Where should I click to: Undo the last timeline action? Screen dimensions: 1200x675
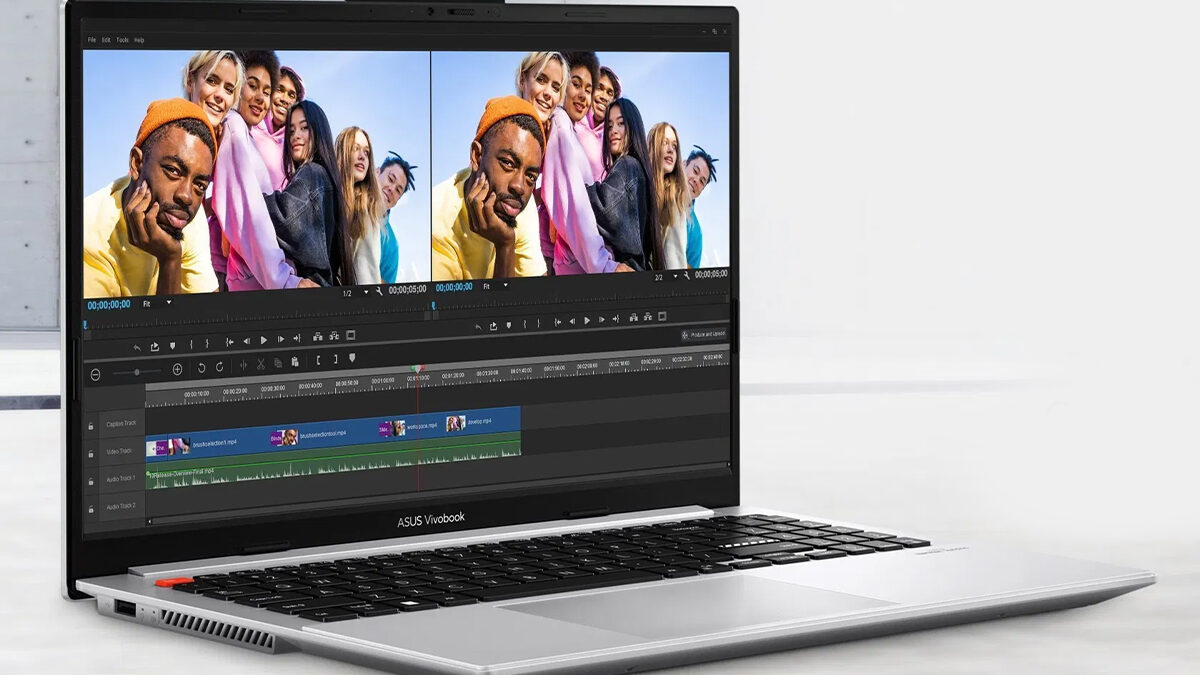pyautogui.click(x=201, y=368)
